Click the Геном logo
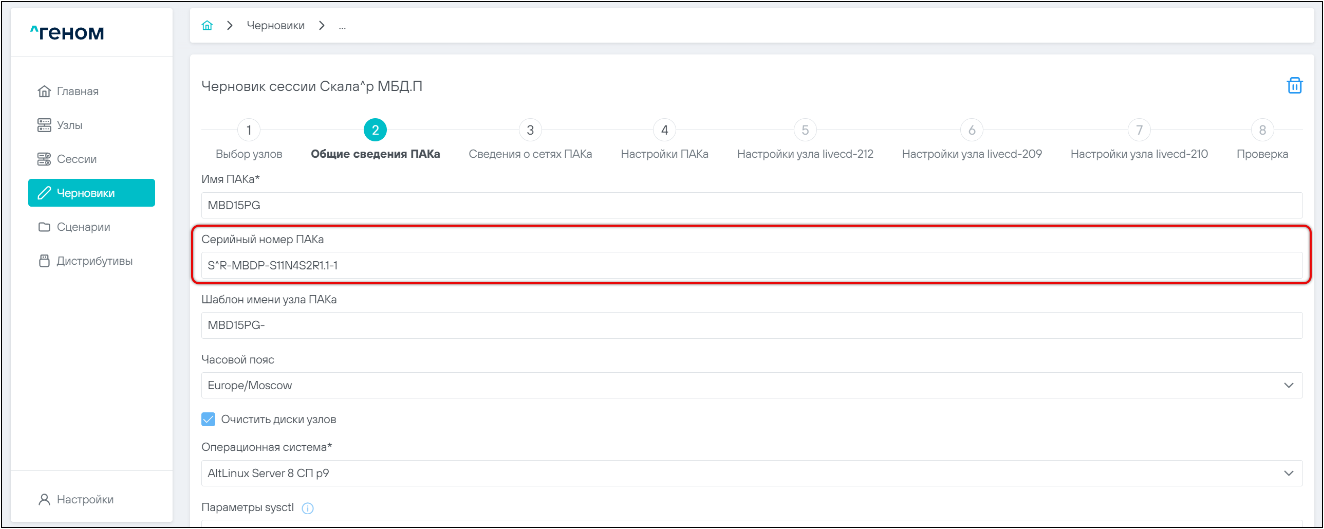This screenshot has width=1324, height=529. pos(67,33)
